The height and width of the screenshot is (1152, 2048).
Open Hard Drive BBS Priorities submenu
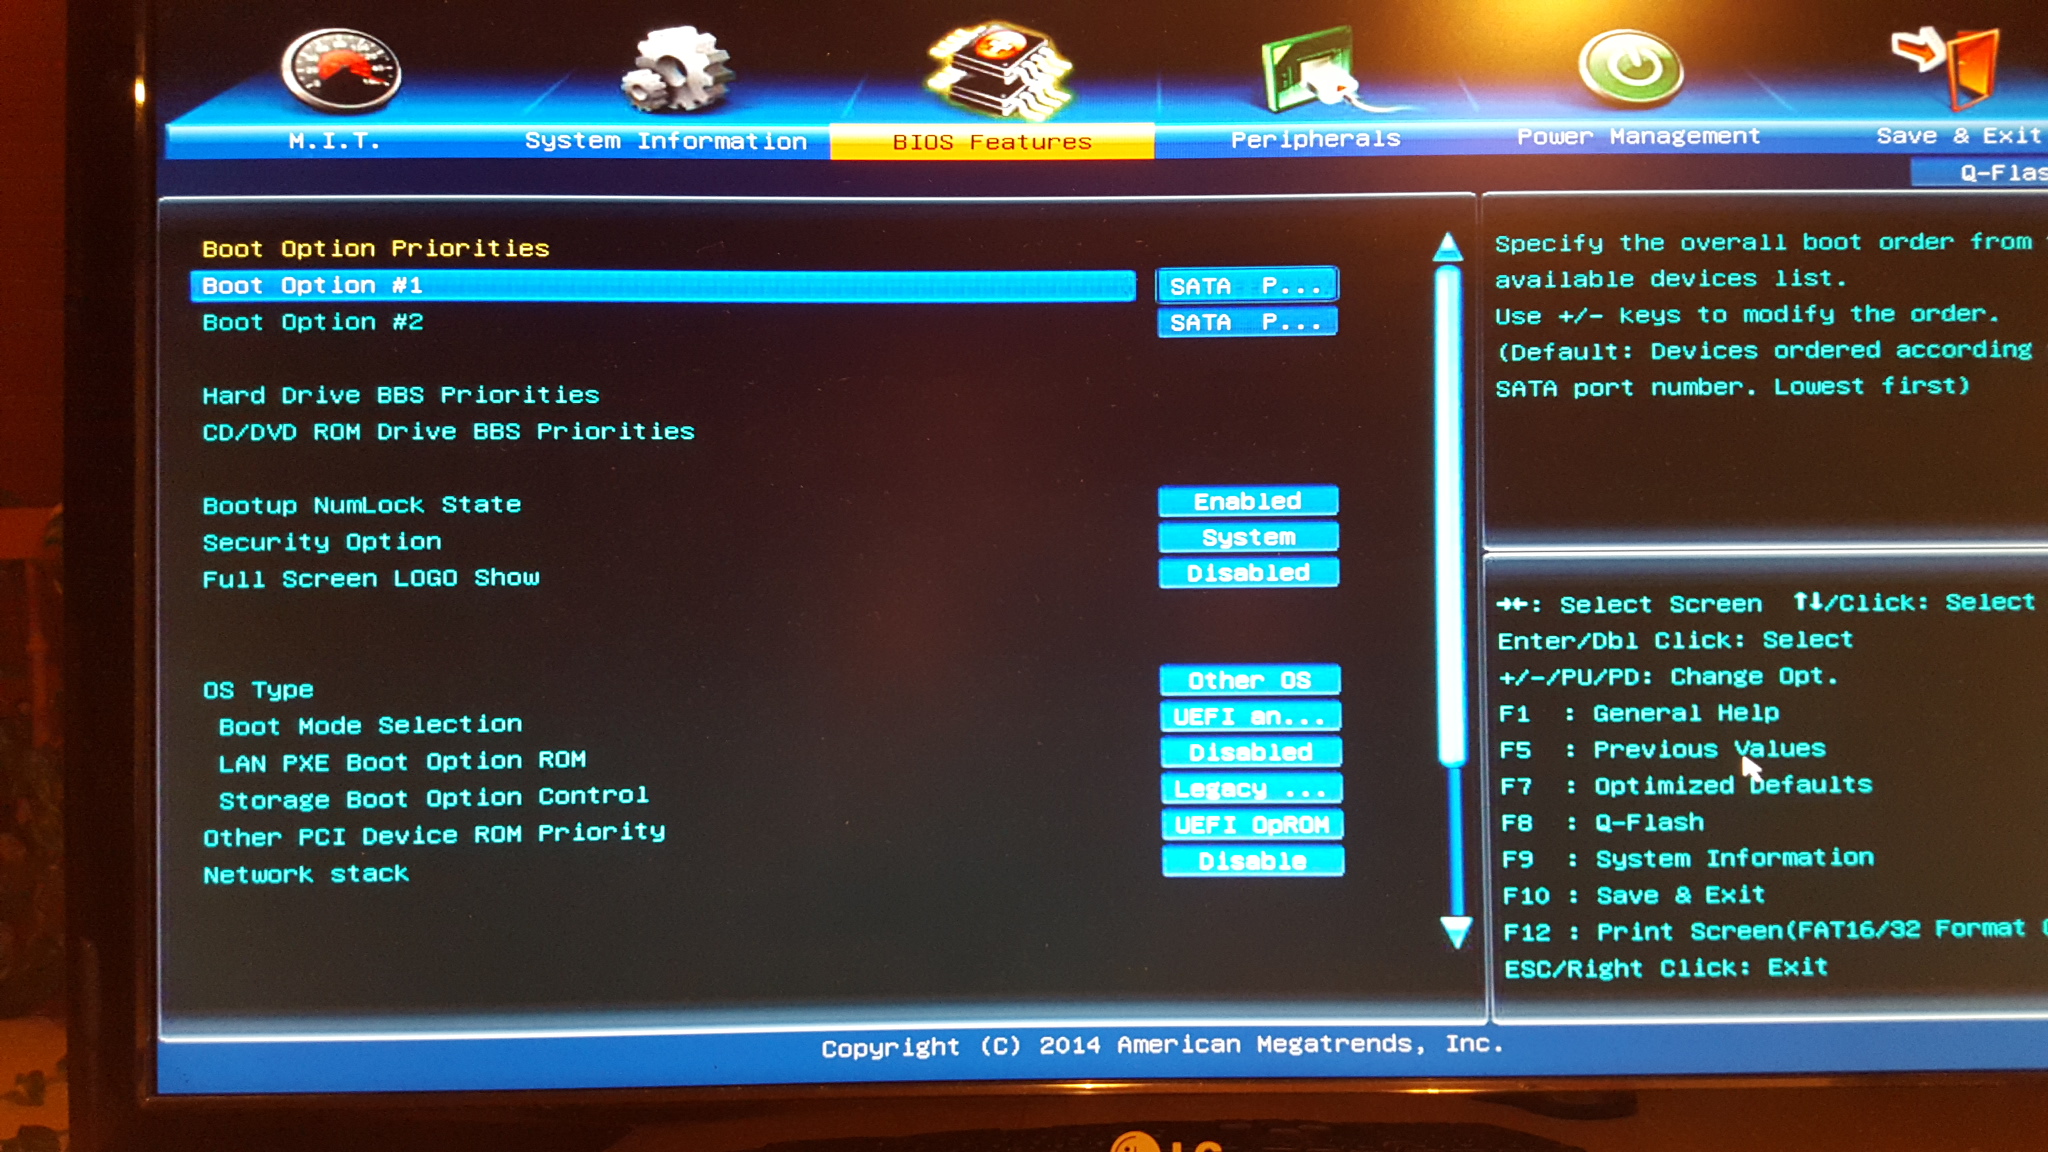pos(400,395)
